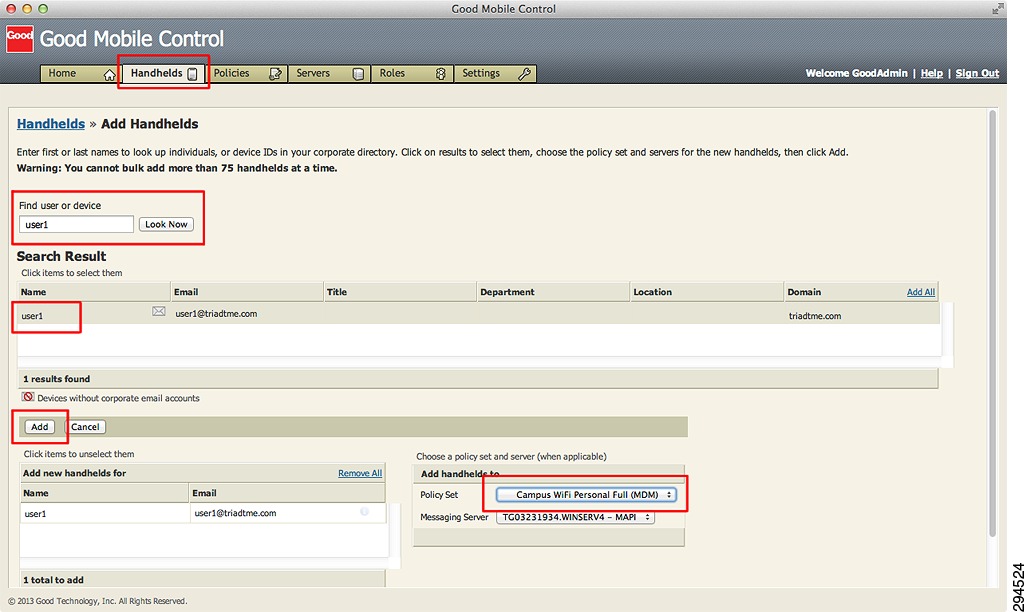Screen dimensions: 1025x612
Task: Click the Department column header
Action: pos(553,292)
